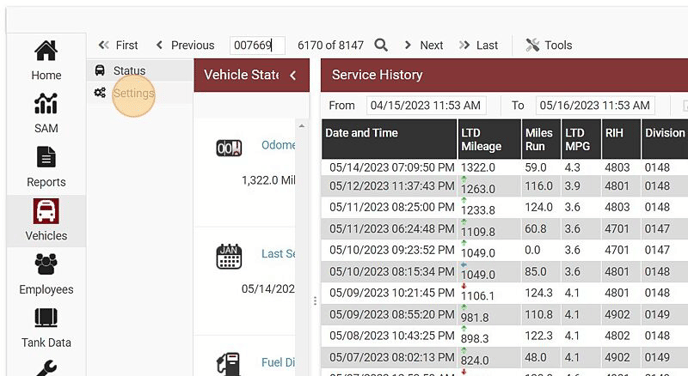Open the SAM analytics icon
The height and width of the screenshot is (376, 688).
pos(46,104)
